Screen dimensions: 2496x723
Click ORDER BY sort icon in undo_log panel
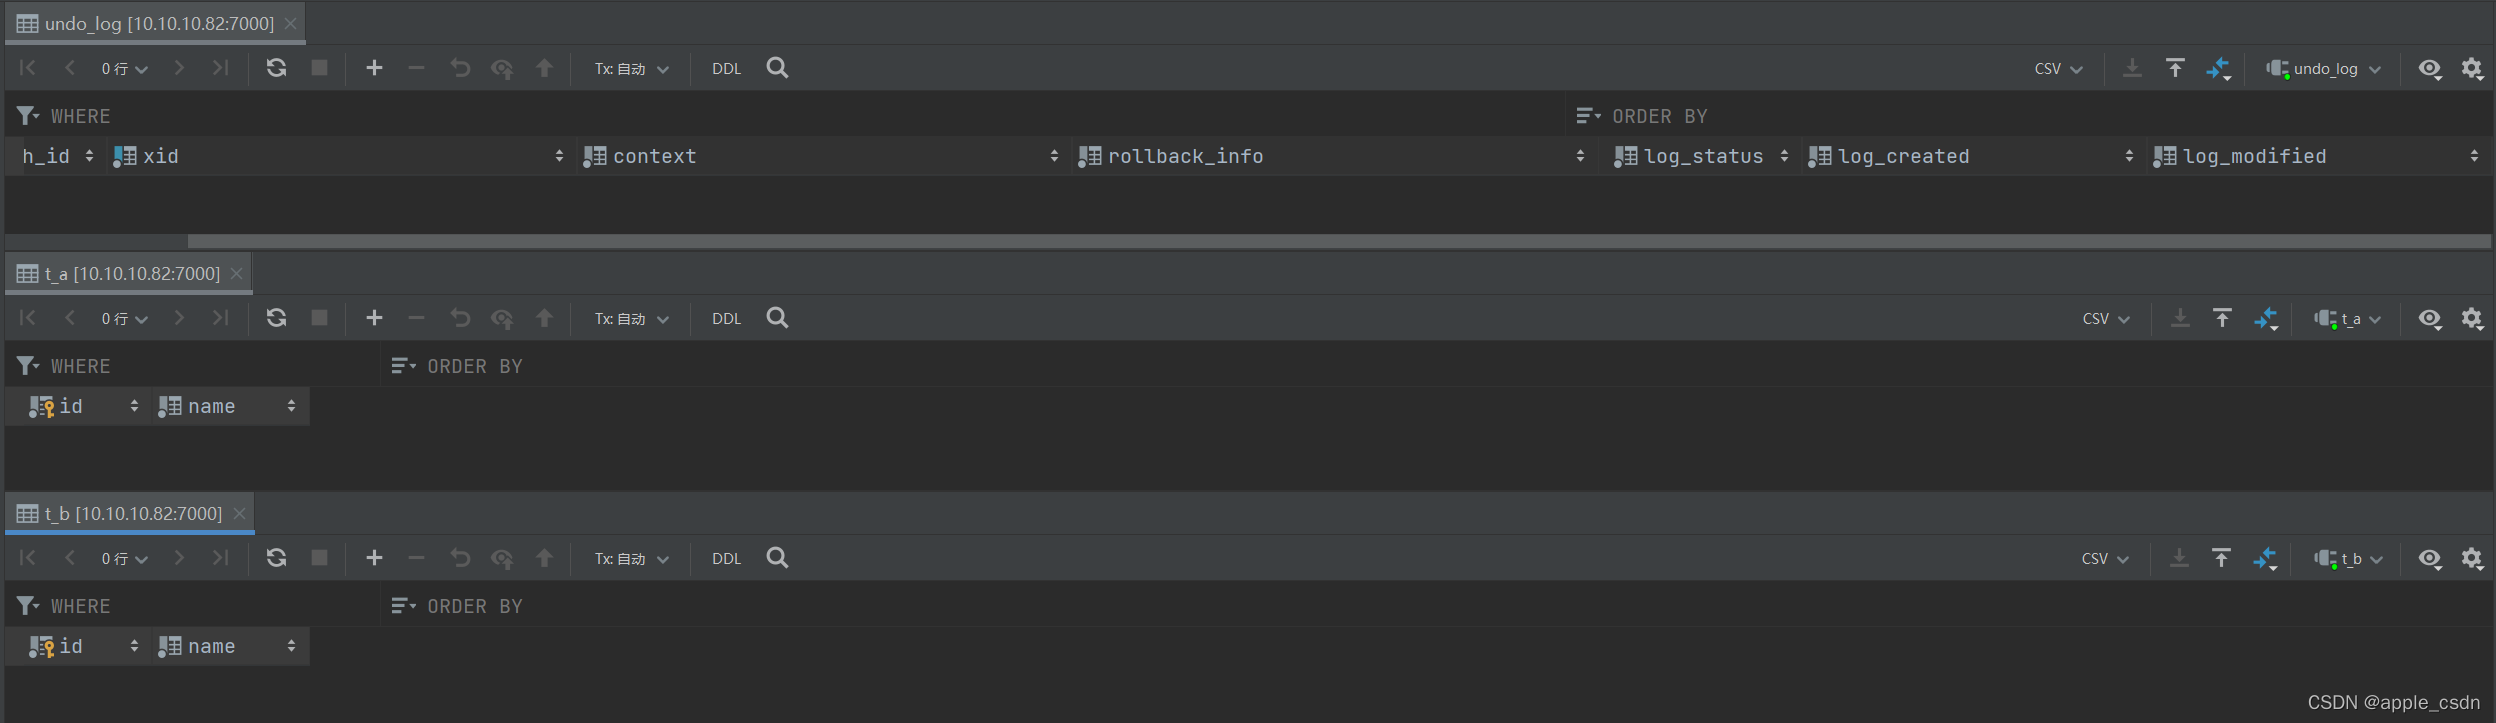1588,116
